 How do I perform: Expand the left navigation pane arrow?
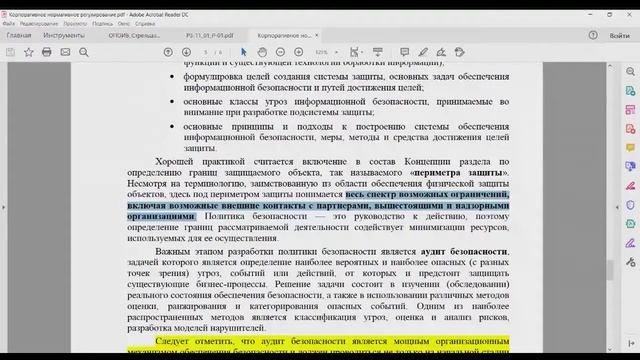pyautogui.click(x=4, y=207)
